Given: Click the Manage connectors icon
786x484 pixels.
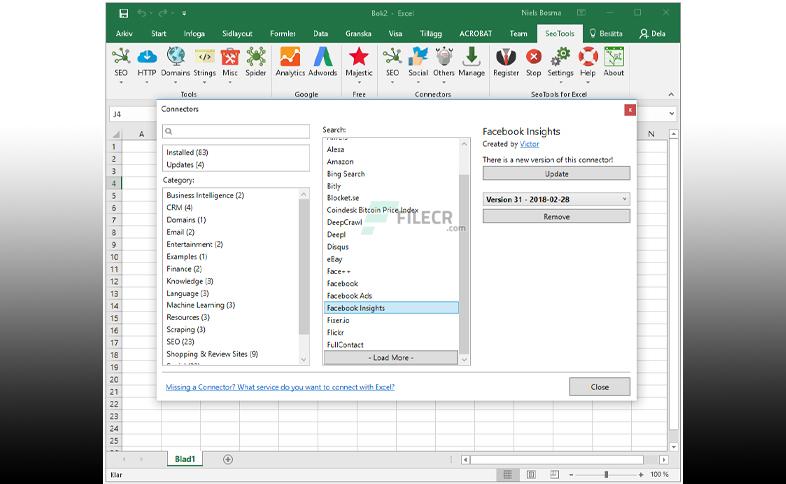Looking at the screenshot, I should [471, 57].
